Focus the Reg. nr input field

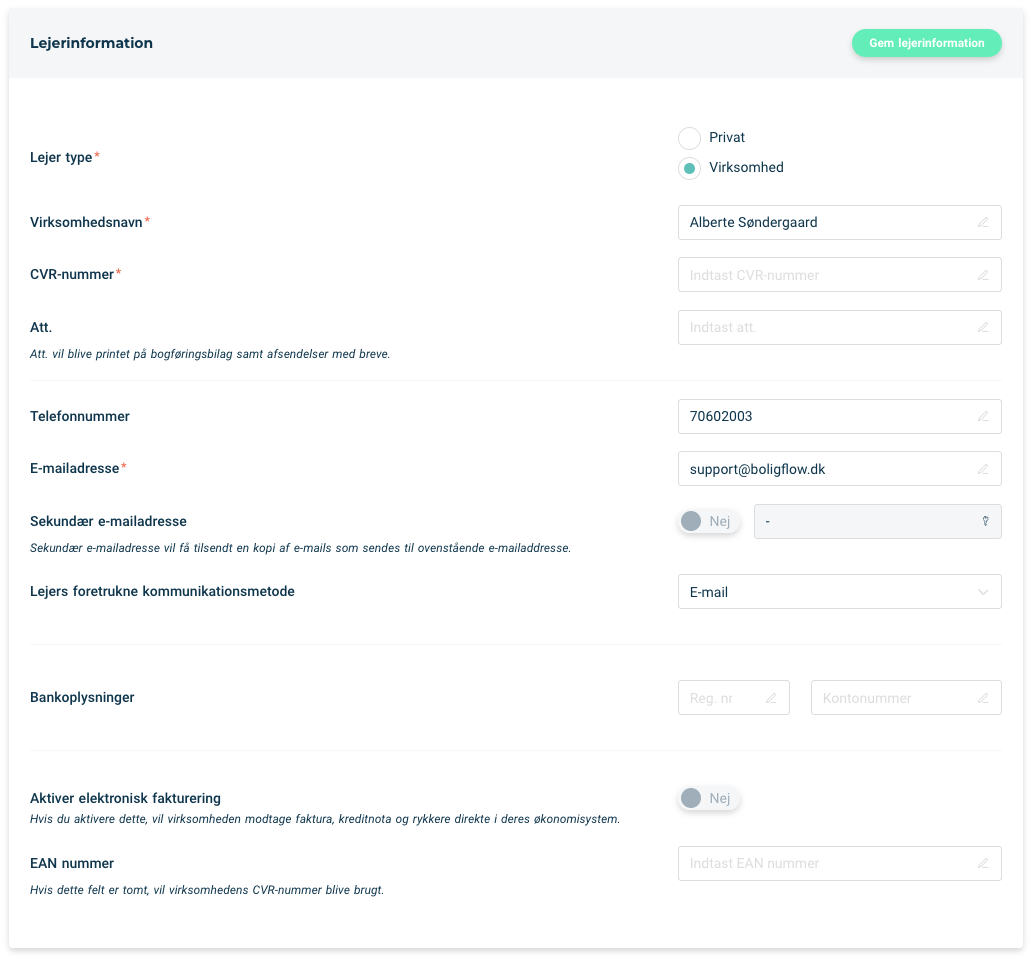pyautogui.click(x=733, y=698)
